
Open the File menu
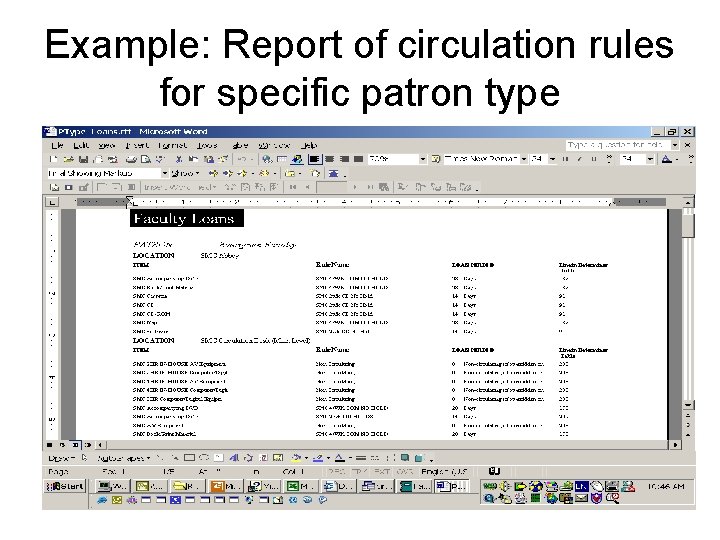click(x=57, y=145)
